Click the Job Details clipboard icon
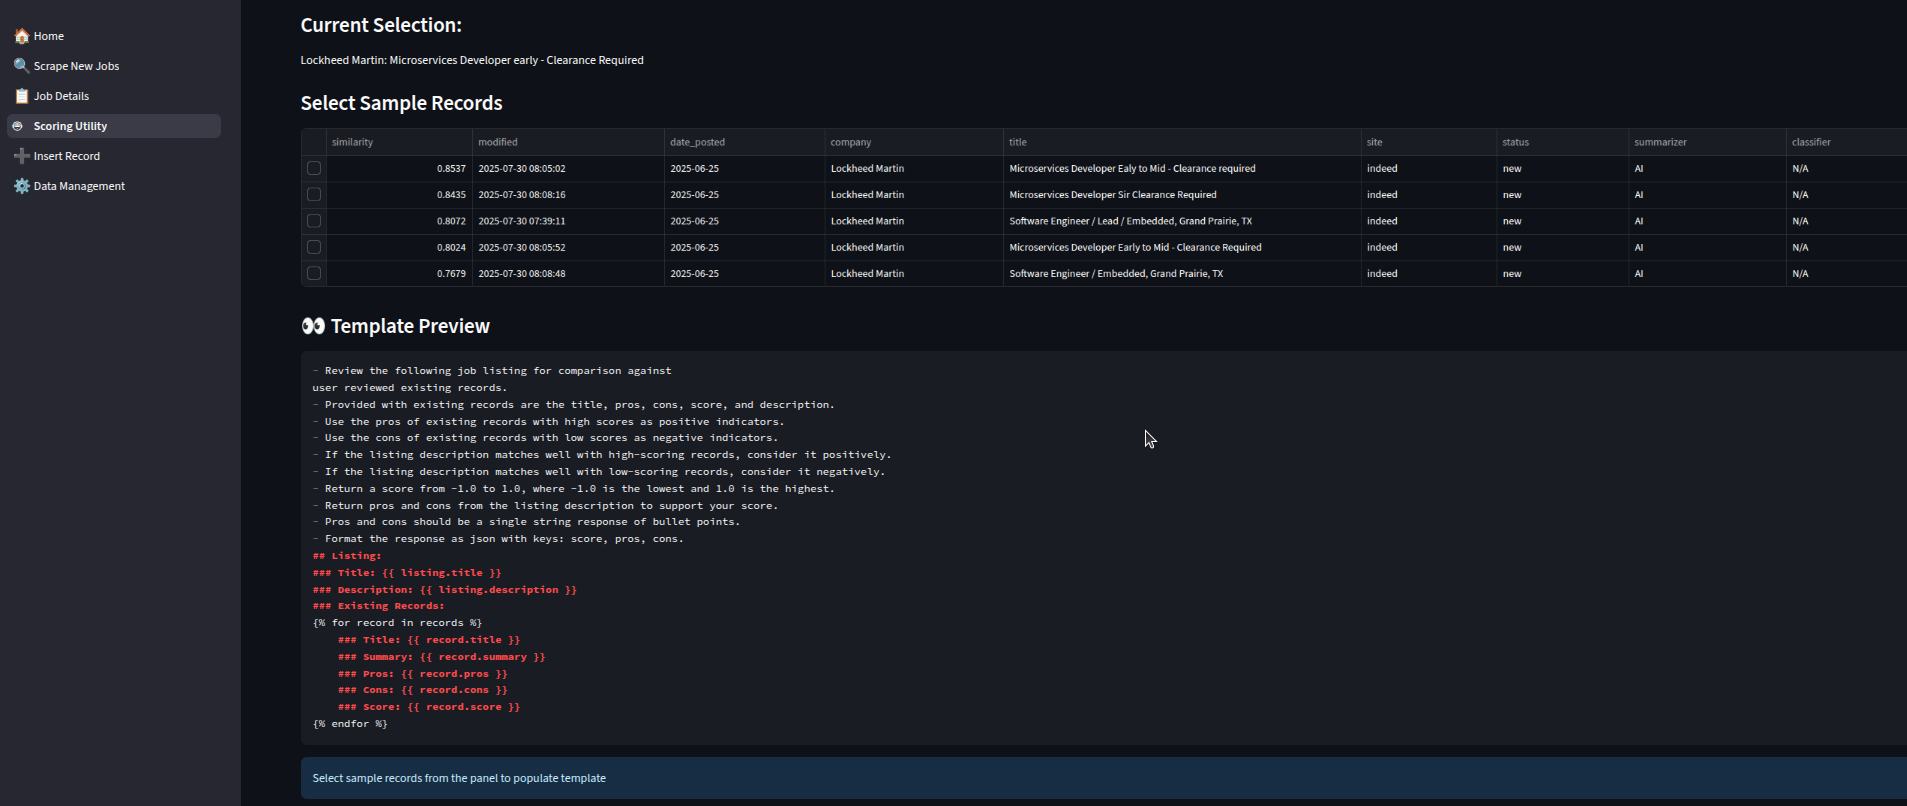The height and width of the screenshot is (806, 1907). (21, 96)
